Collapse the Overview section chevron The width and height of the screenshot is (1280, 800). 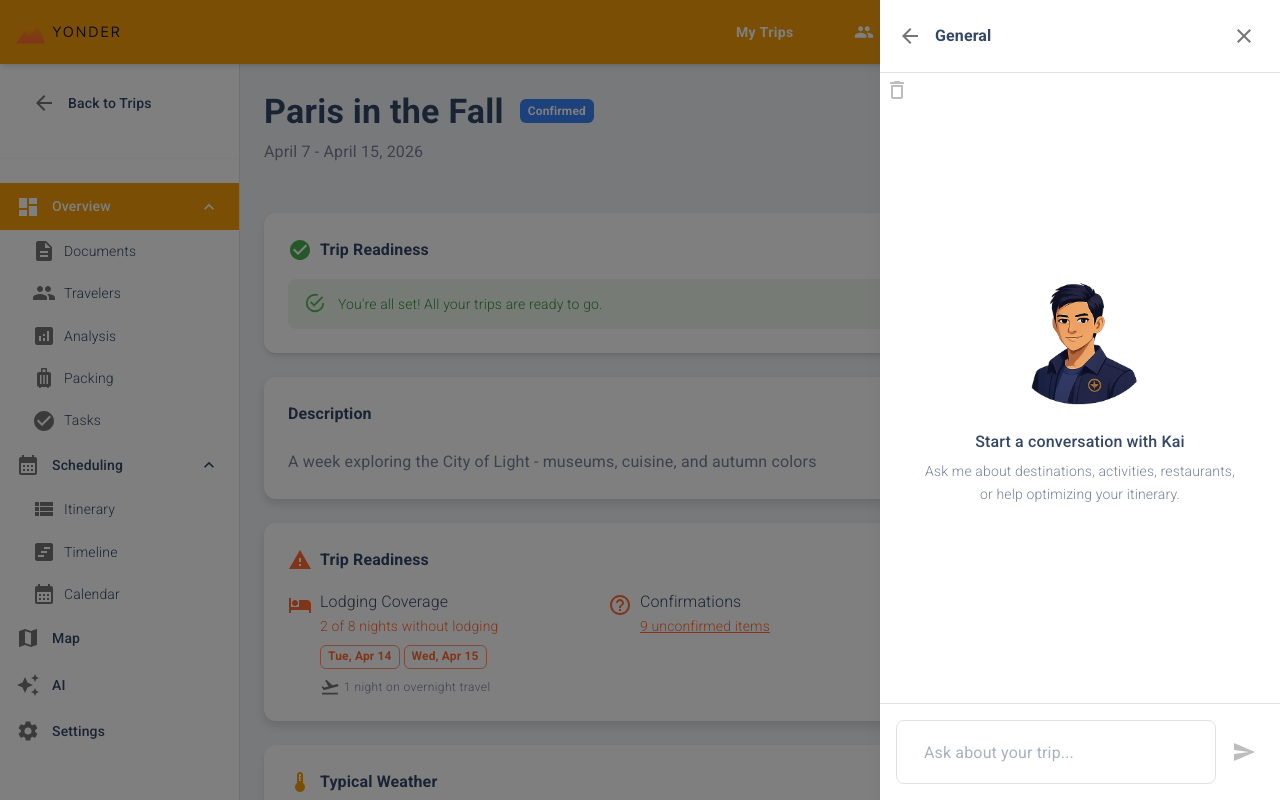(x=209, y=207)
